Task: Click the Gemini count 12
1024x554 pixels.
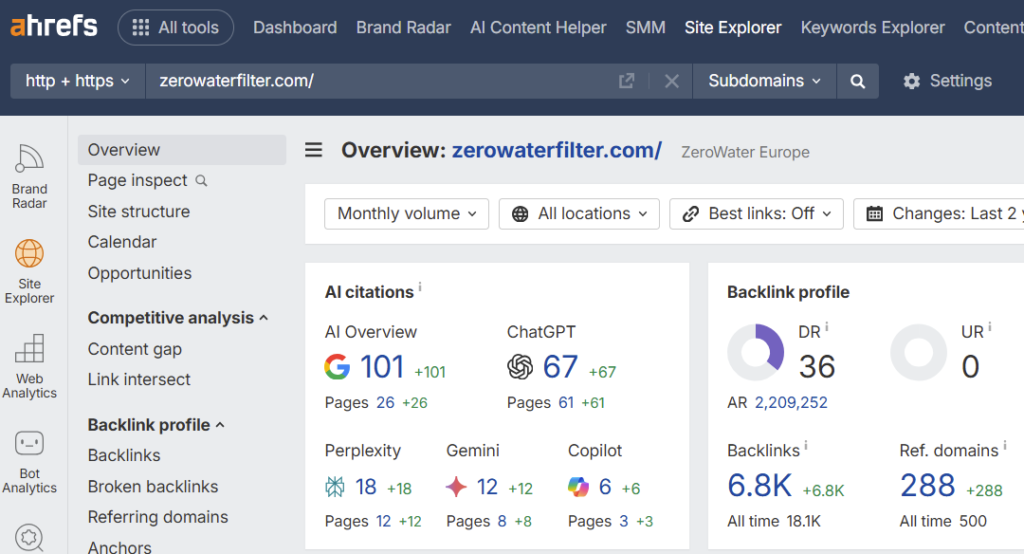Action: click(x=487, y=487)
